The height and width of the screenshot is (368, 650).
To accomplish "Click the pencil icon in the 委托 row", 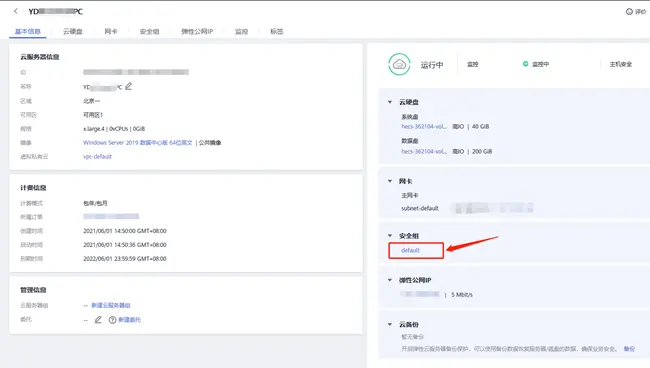I will [98, 320].
